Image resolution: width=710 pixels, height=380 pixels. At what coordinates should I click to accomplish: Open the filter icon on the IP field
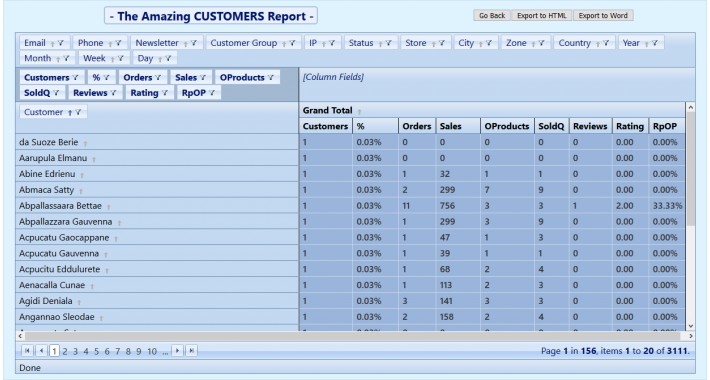(331, 43)
